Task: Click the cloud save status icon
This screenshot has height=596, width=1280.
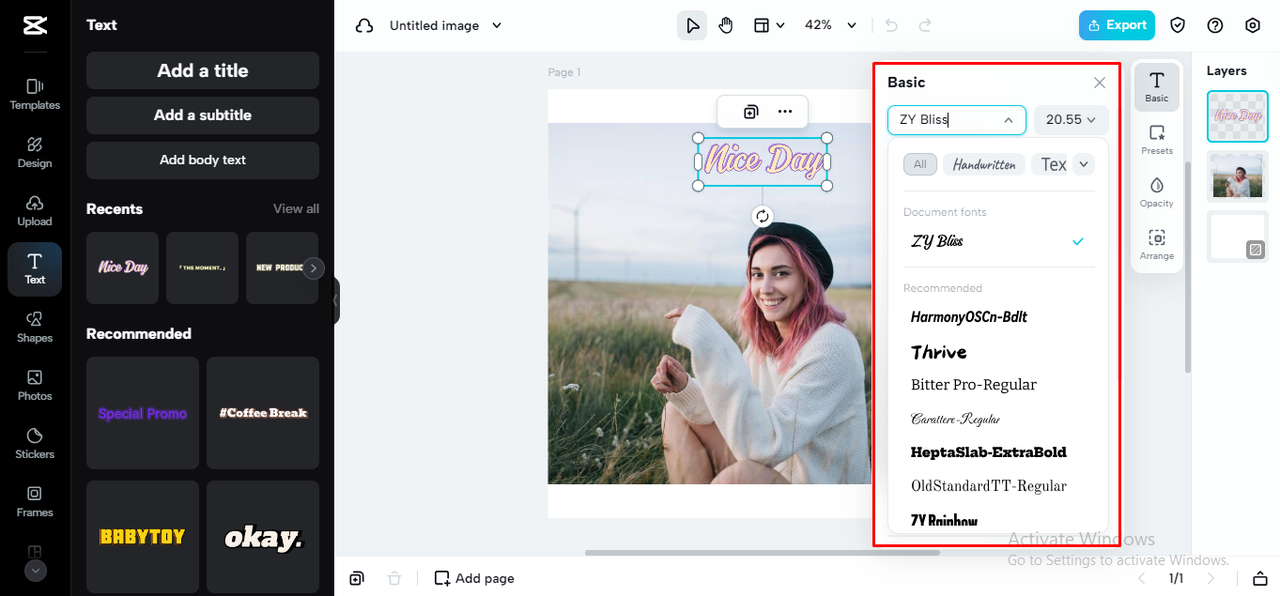Action: (365, 26)
